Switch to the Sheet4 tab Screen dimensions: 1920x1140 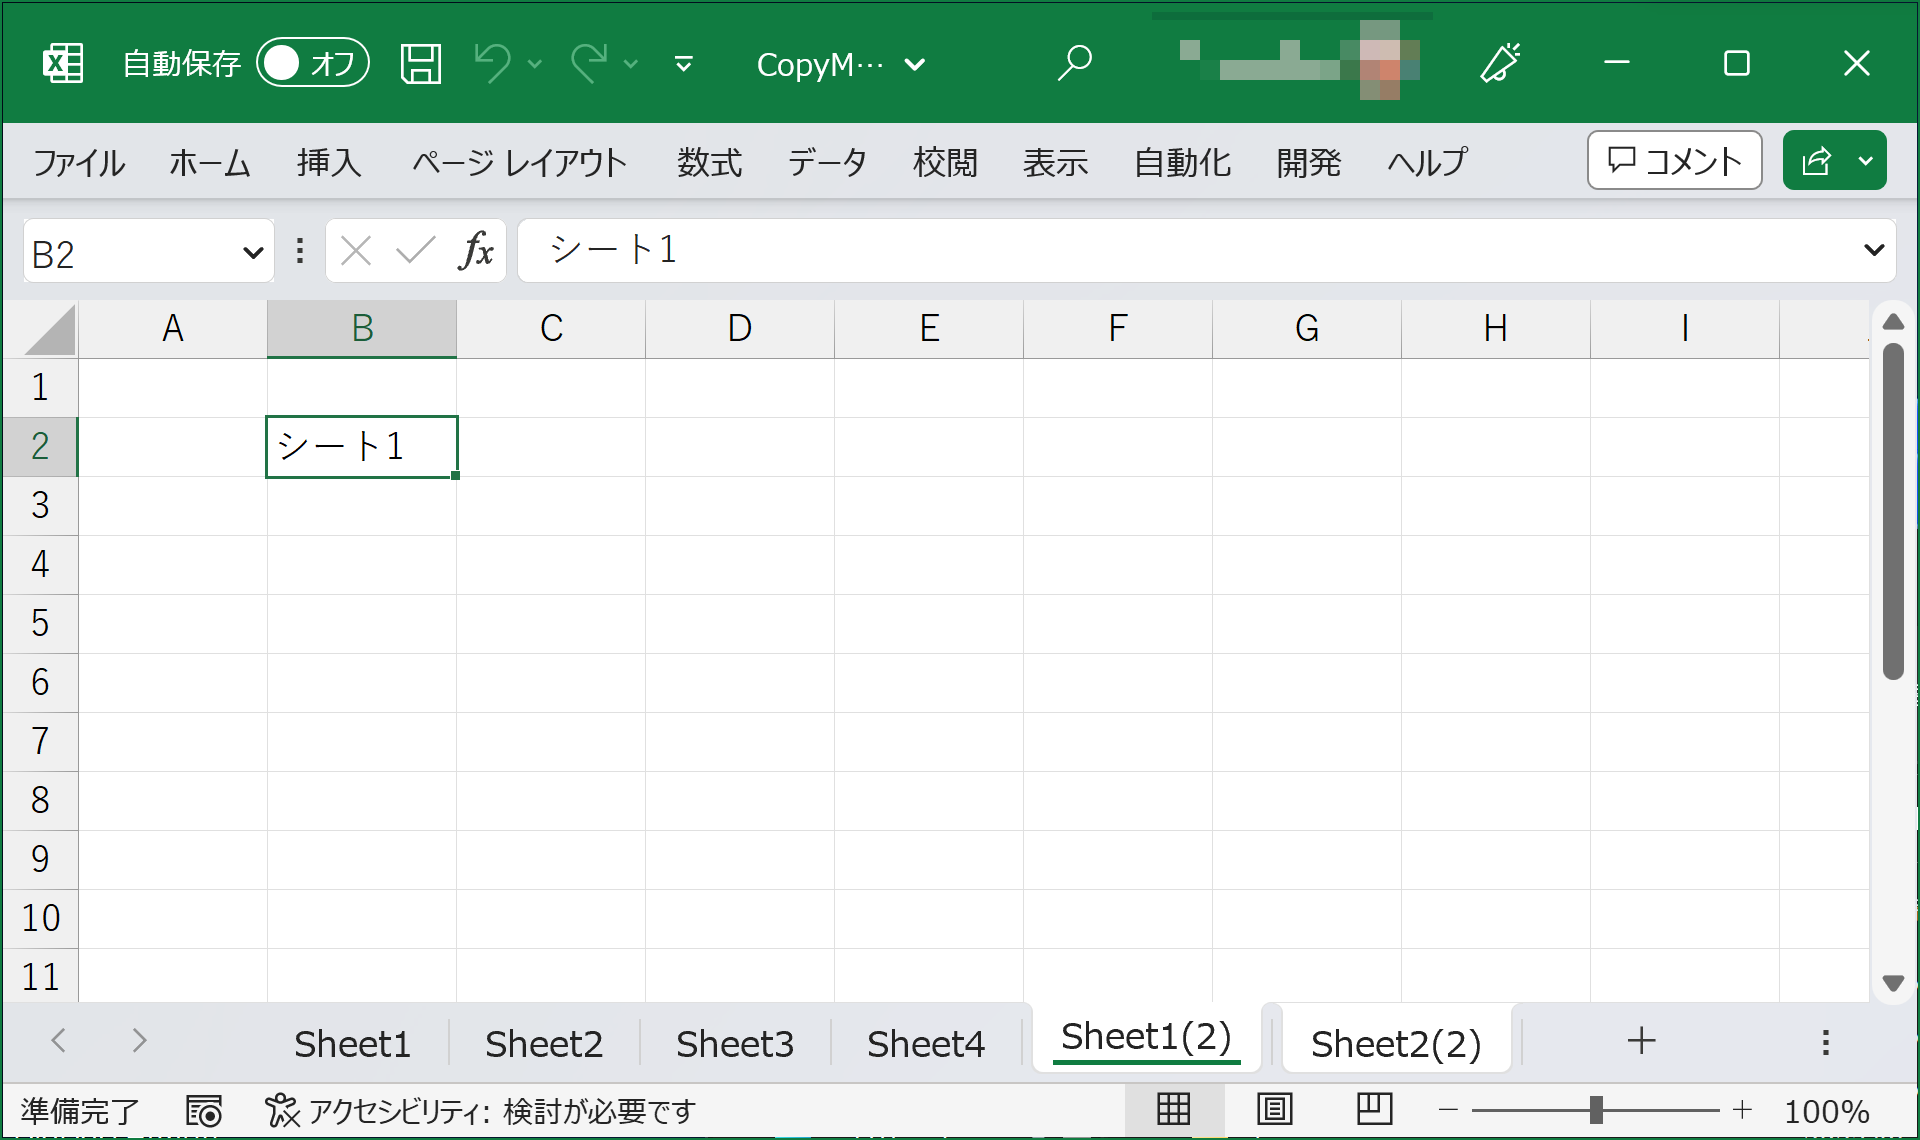pyautogui.click(x=926, y=1044)
